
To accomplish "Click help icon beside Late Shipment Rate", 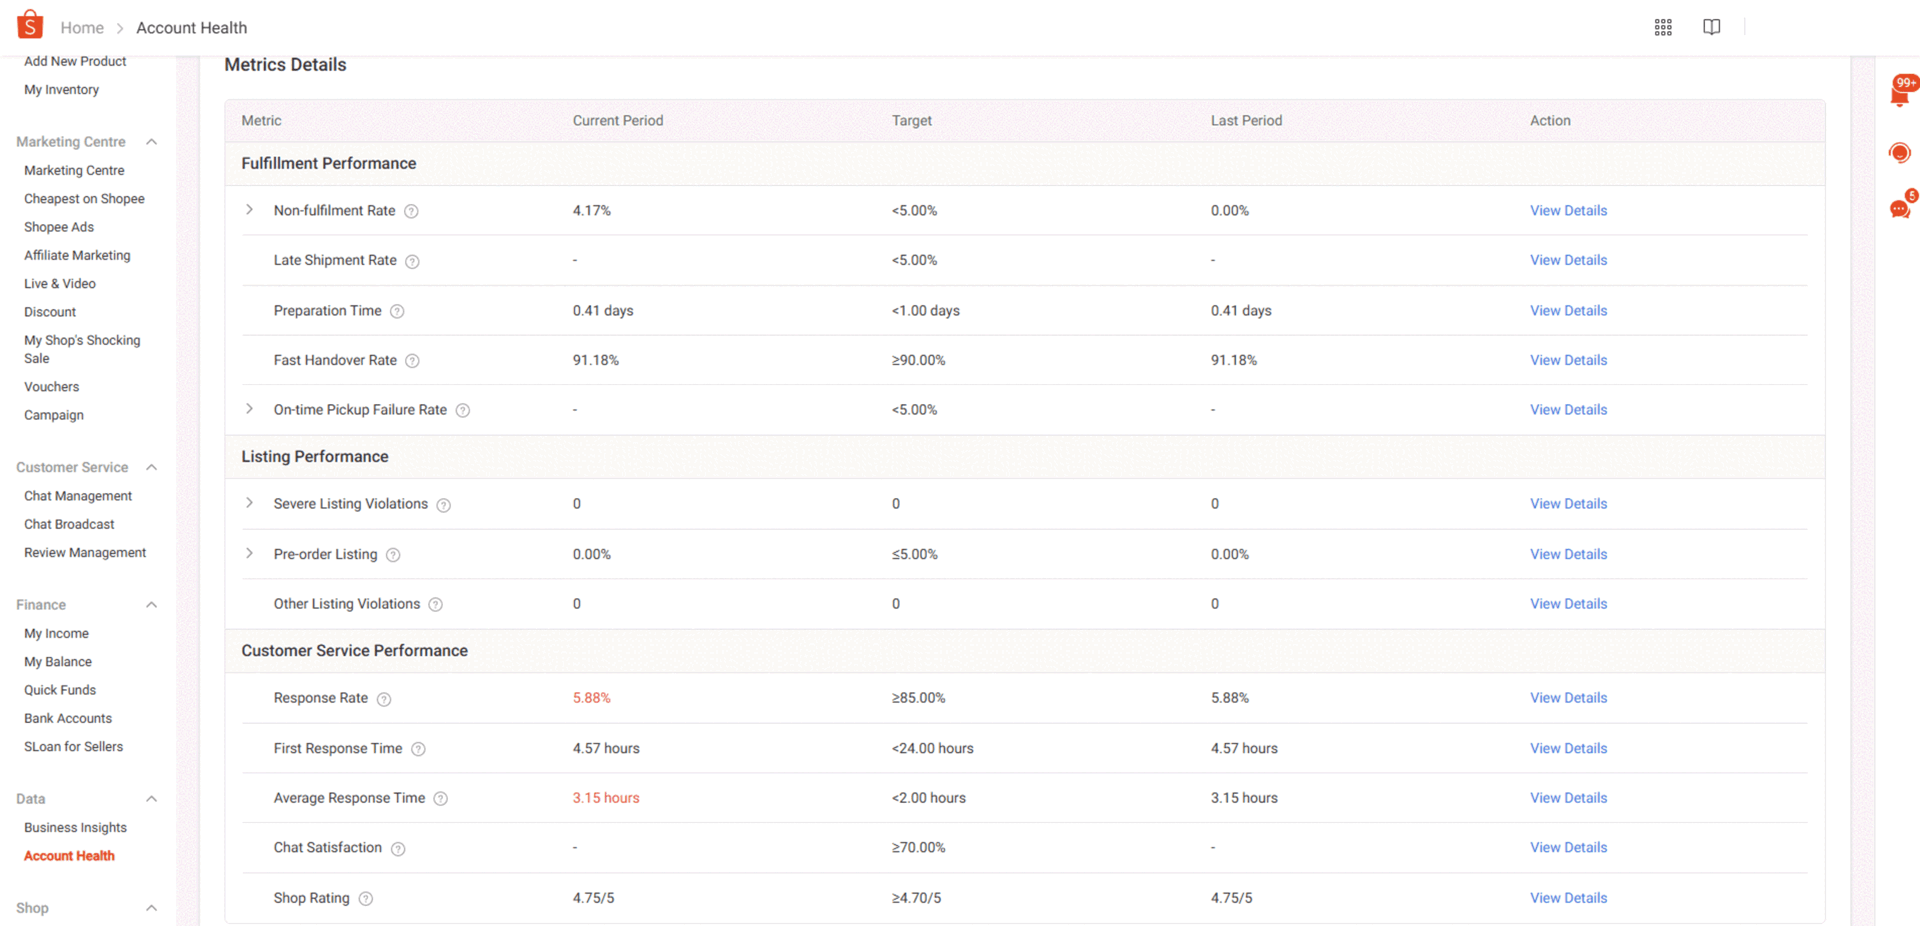I will [412, 261].
